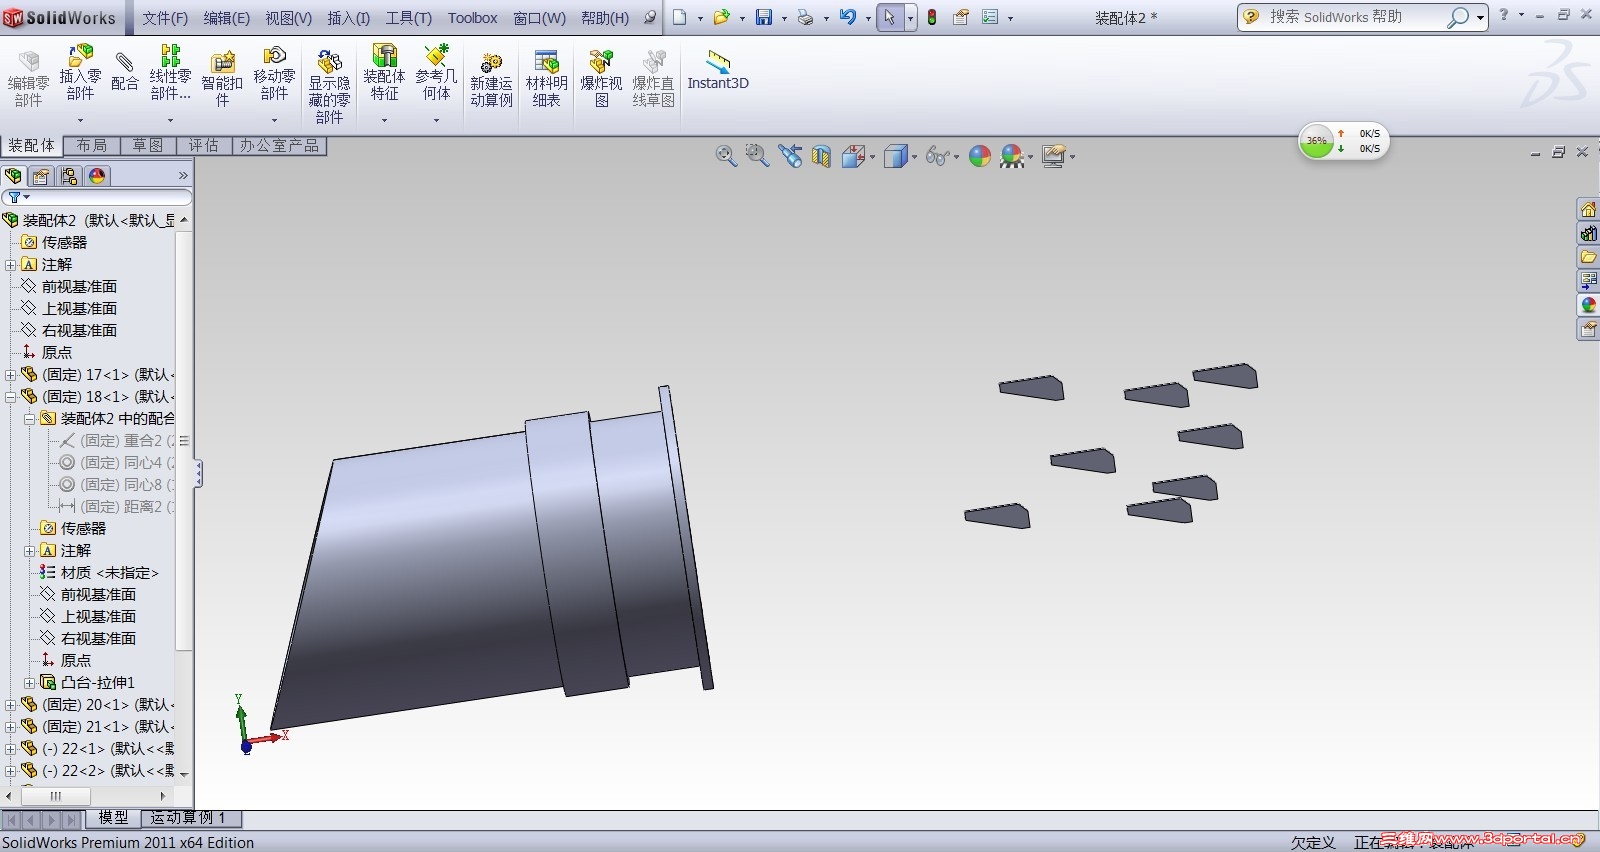Toggle Instant3D mode
The height and width of the screenshot is (852, 1600).
pyautogui.click(x=718, y=72)
